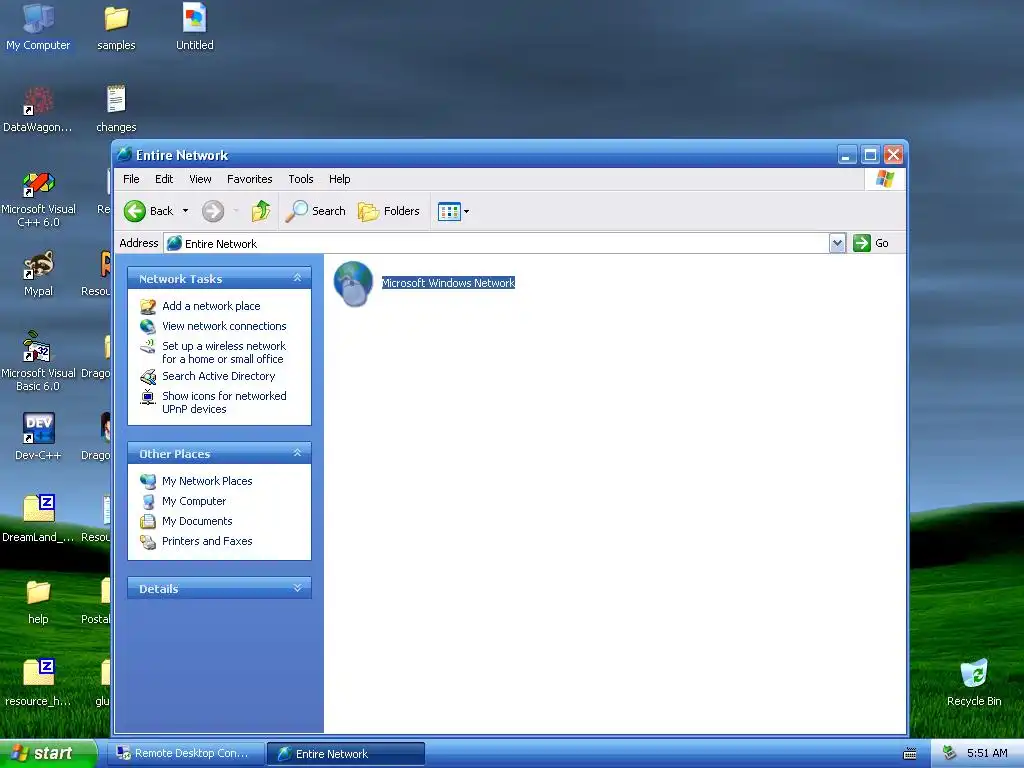Click the View network connections icon

click(x=148, y=326)
